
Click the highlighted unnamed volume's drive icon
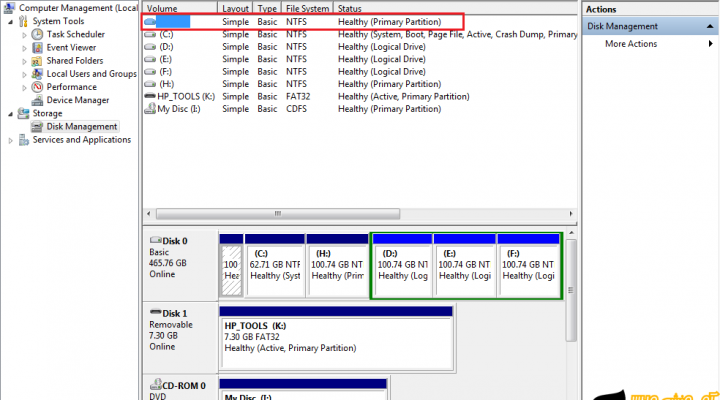click(150, 22)
